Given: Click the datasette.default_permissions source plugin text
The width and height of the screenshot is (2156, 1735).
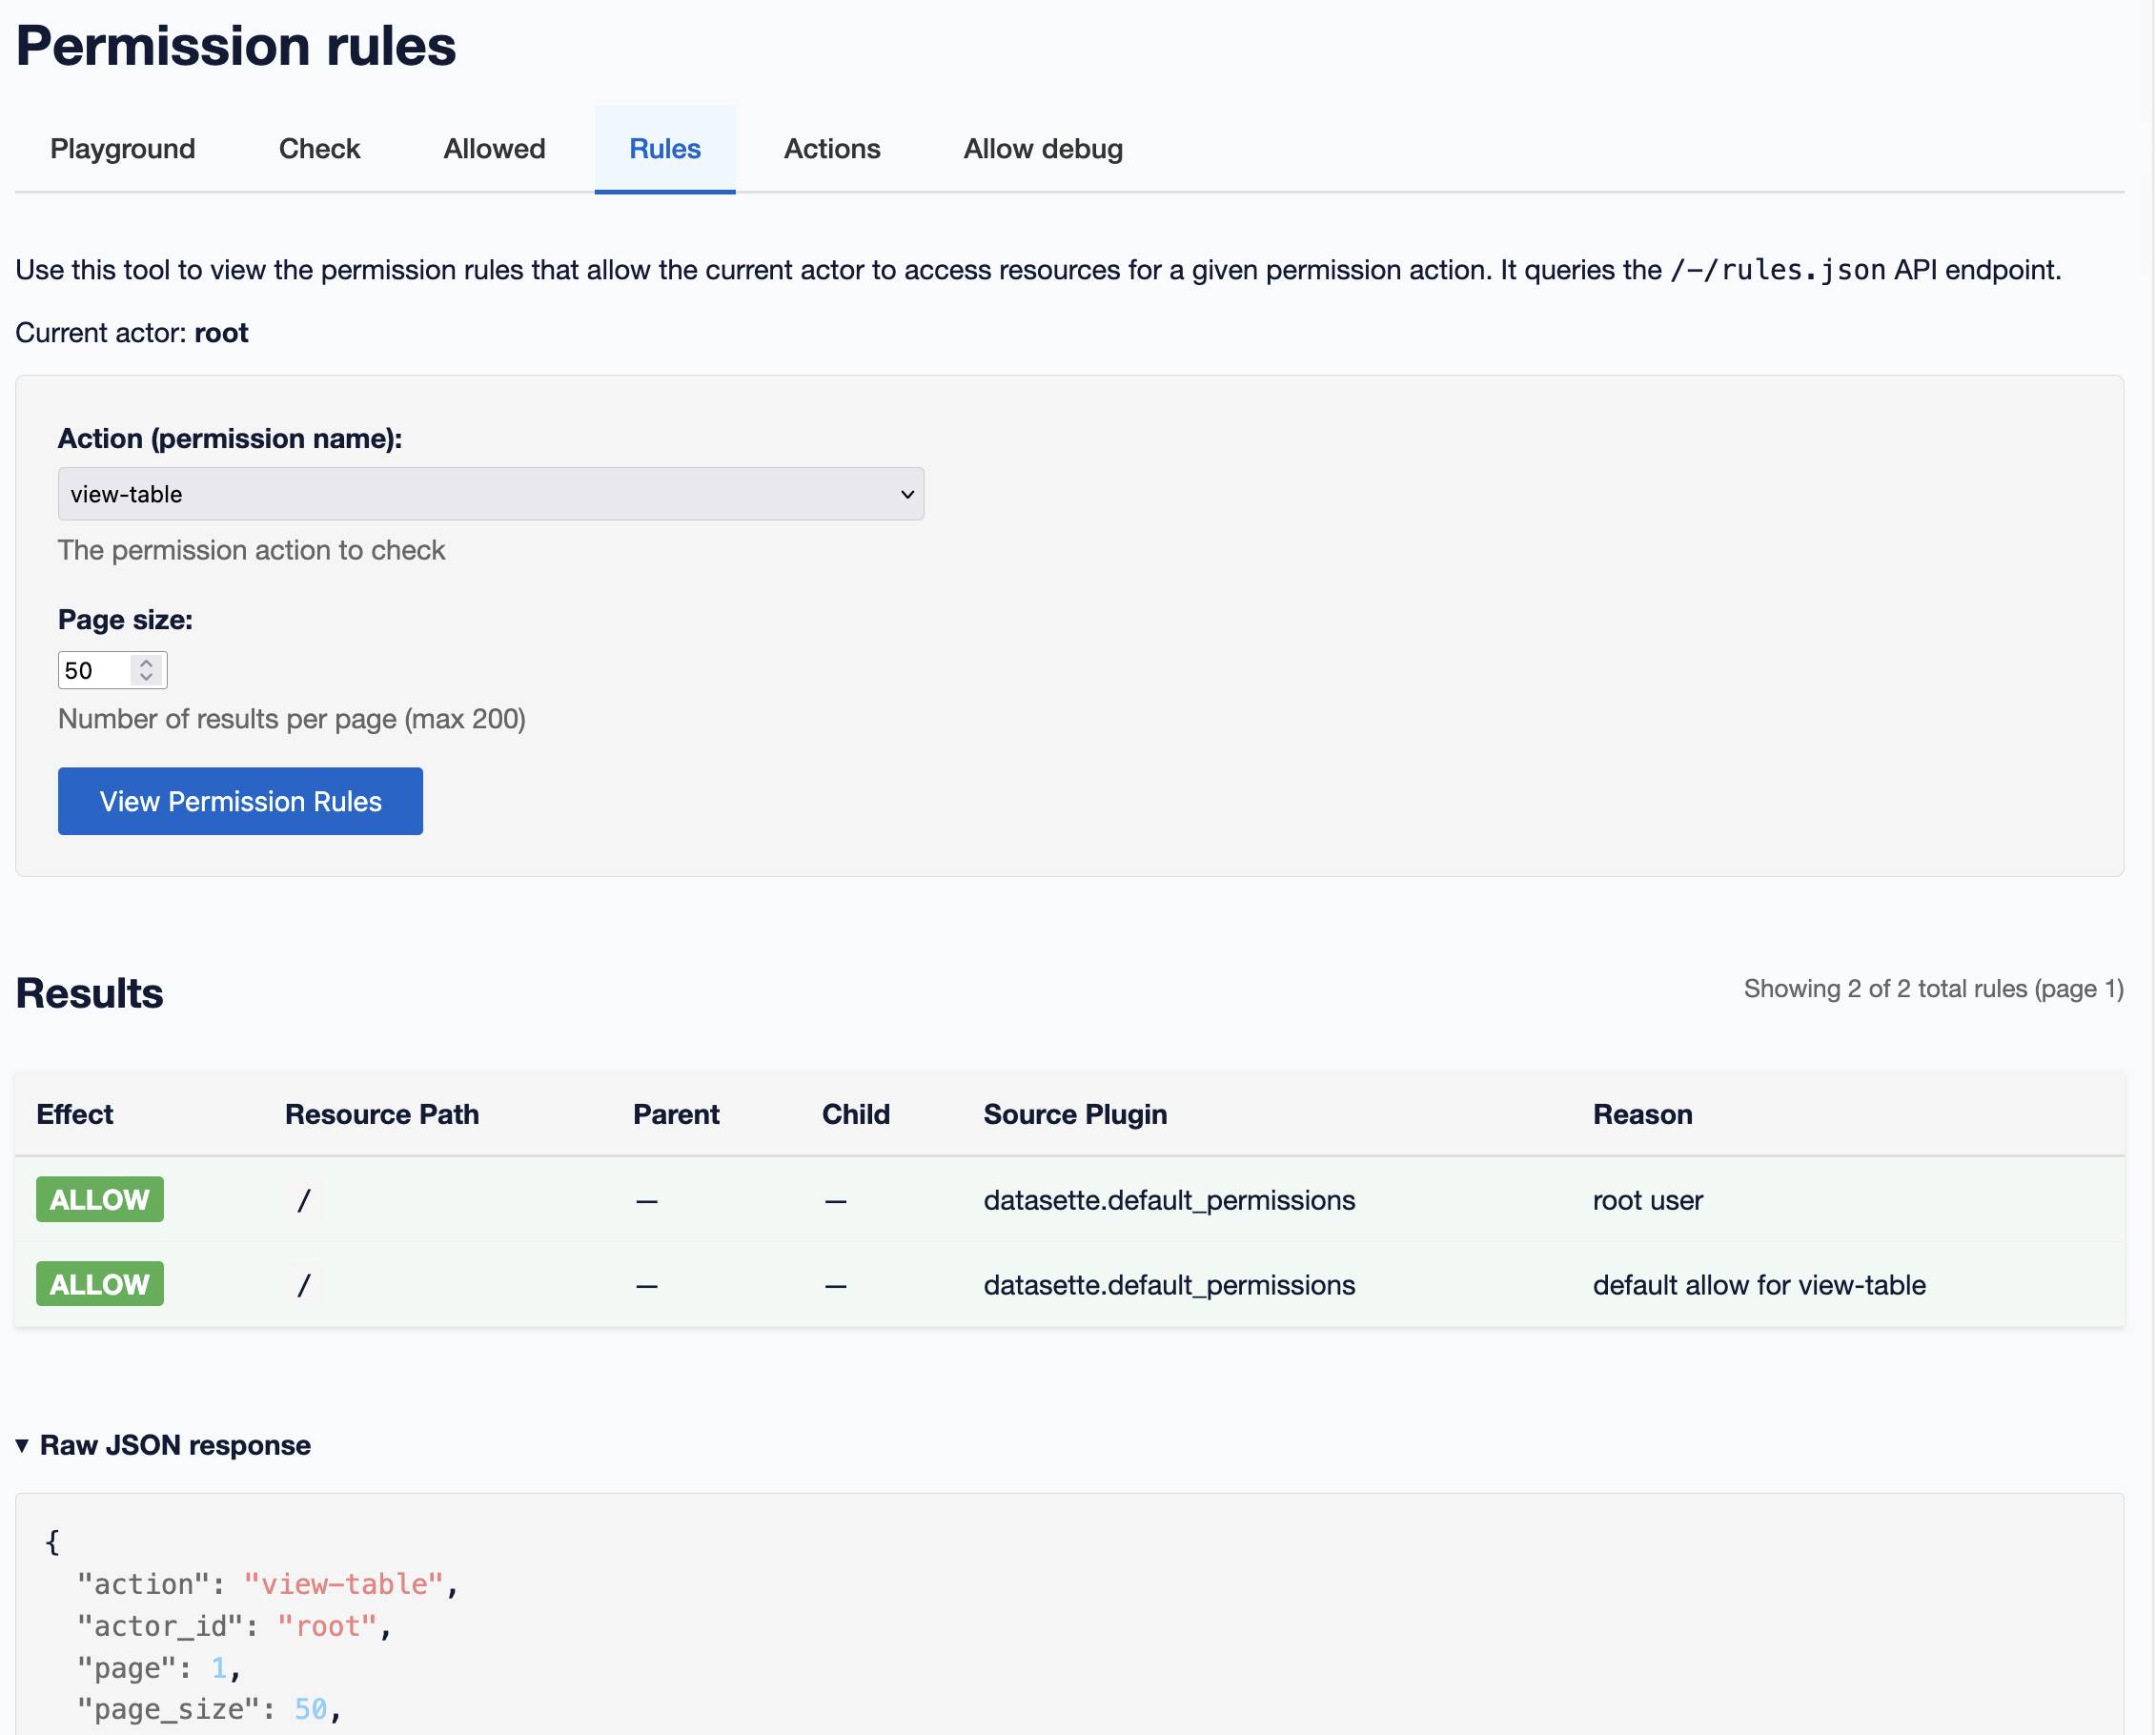Looking at the screenshot, I should click(x=1169, y=1200).
